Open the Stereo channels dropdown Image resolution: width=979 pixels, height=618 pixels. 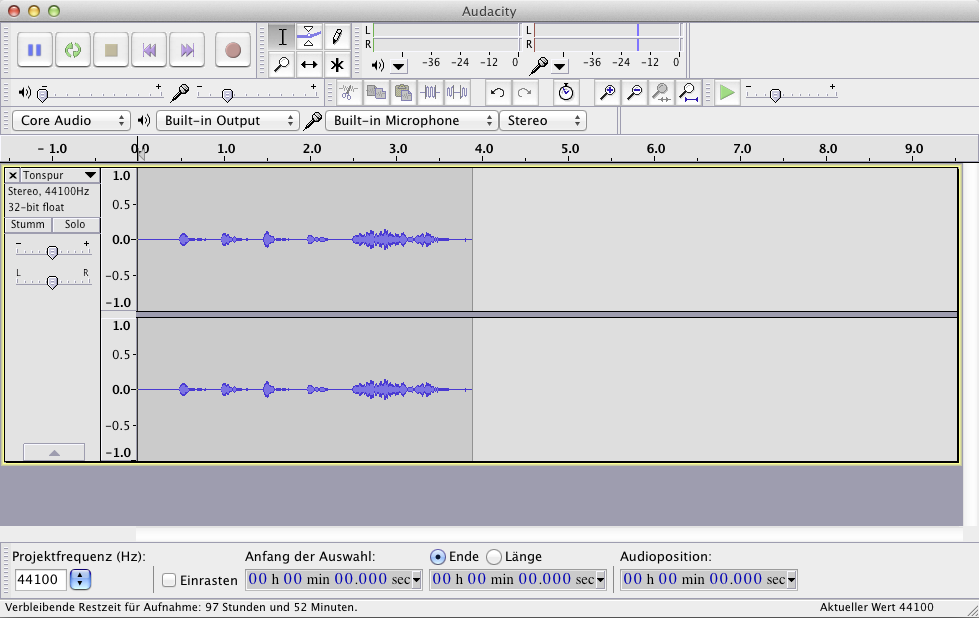543,120
